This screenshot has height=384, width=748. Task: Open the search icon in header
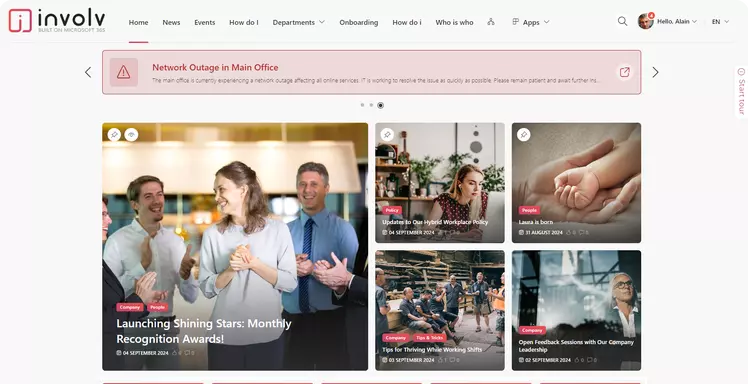[623, 21]
